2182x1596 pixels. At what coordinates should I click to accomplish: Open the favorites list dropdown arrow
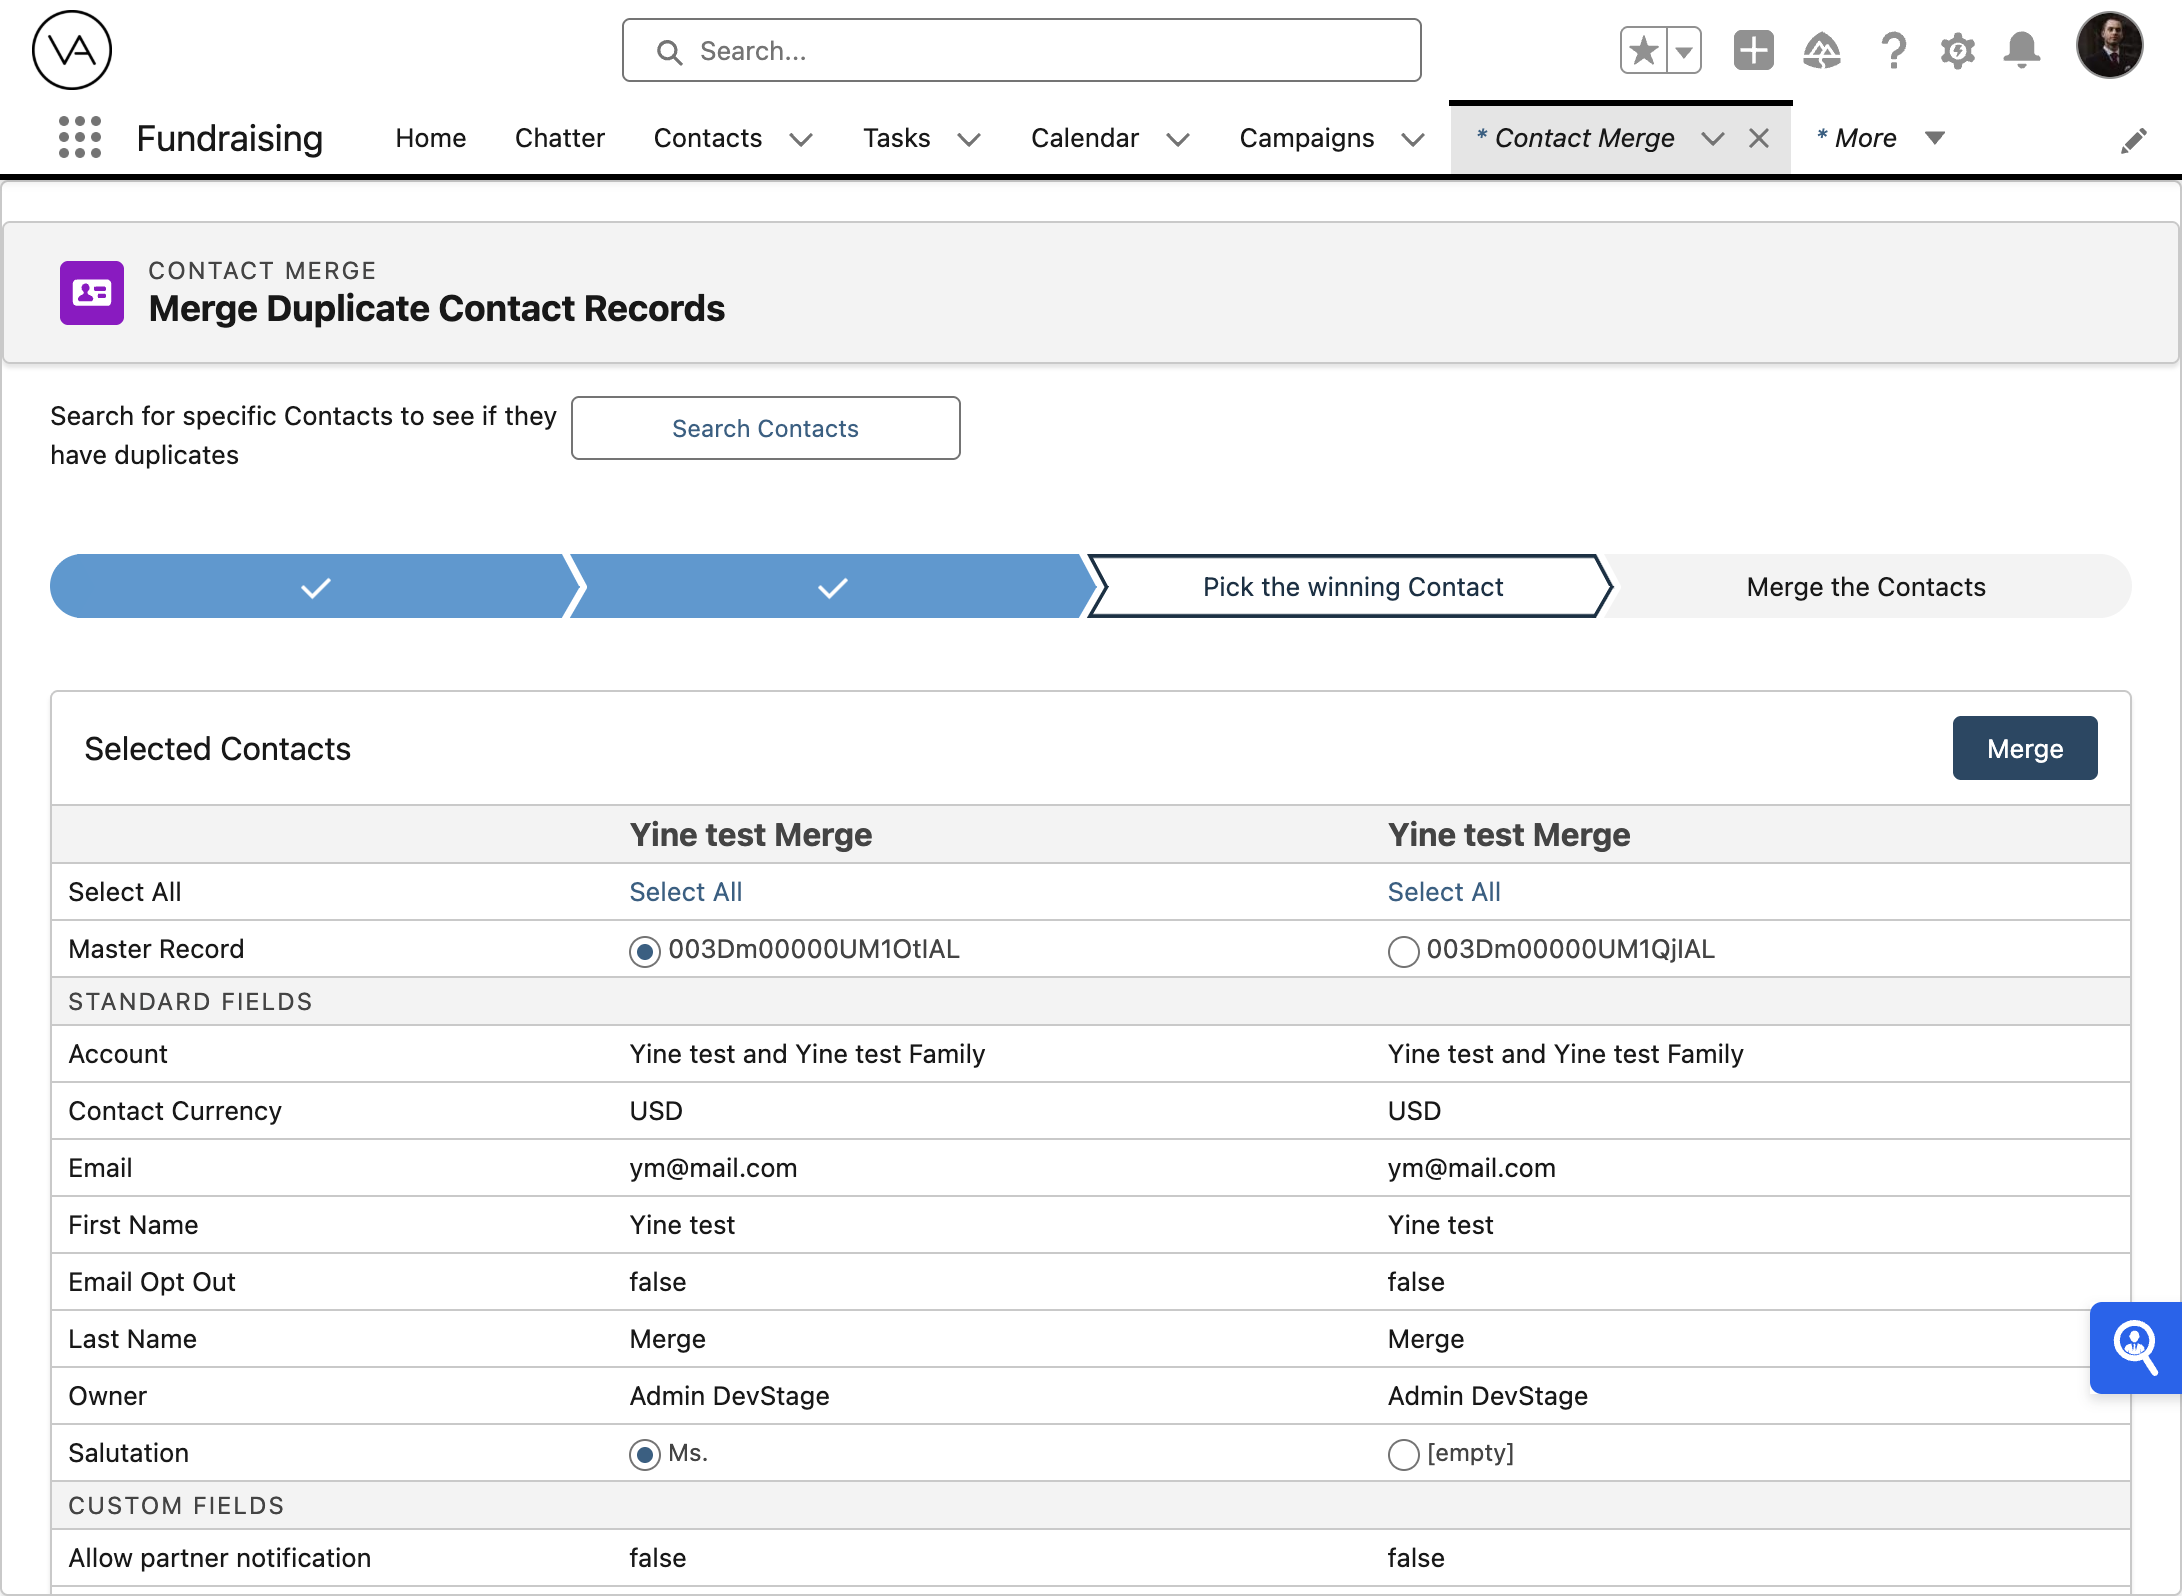click(x=1684, y=50)
